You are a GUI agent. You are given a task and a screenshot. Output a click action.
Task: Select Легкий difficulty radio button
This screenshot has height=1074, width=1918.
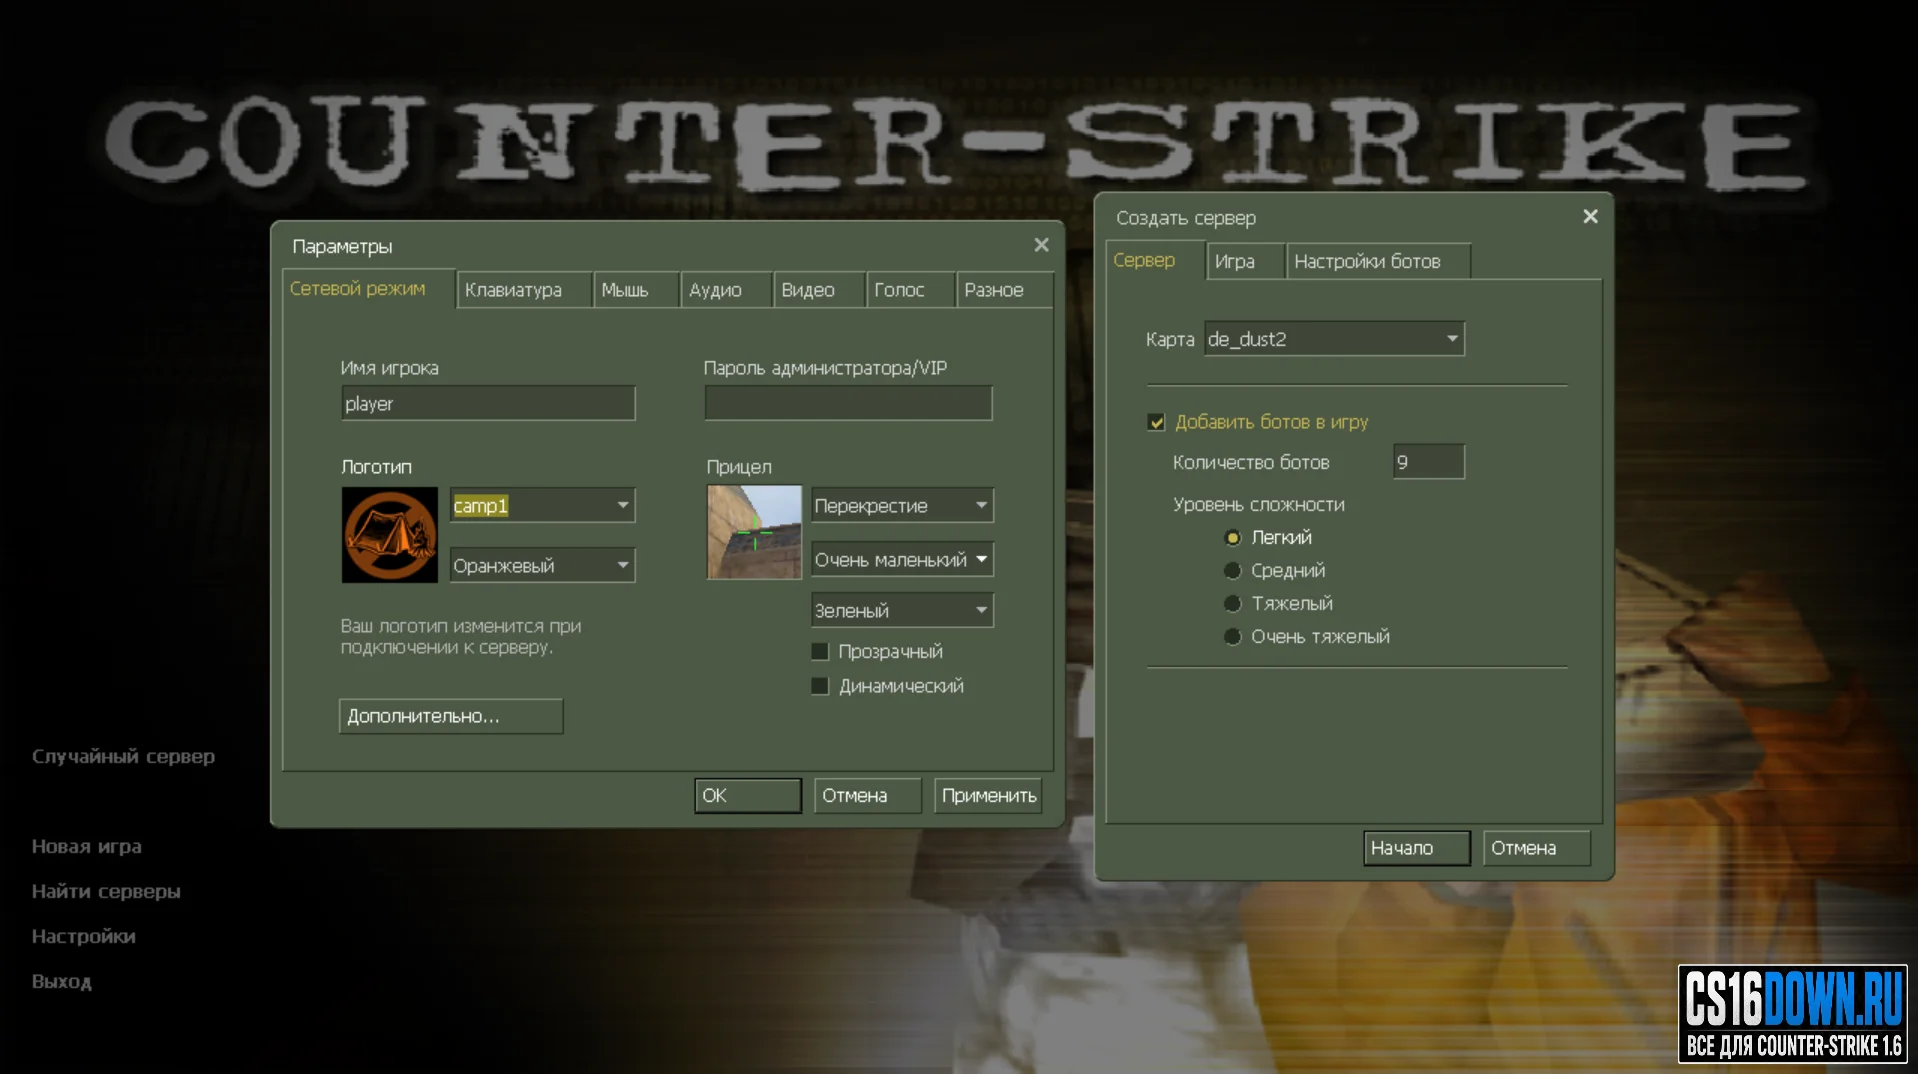click(x=1232, y=538)
